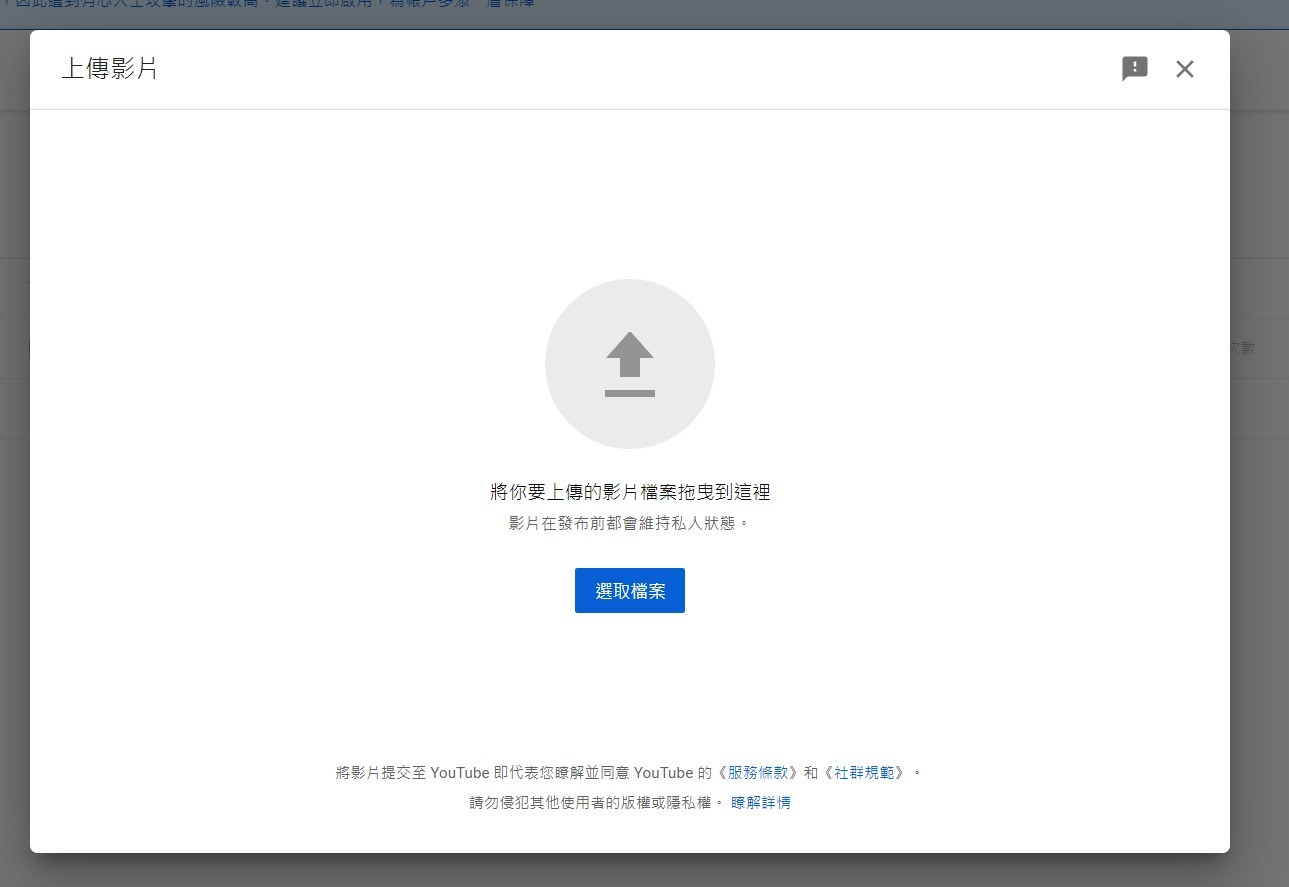The width and height of the screenshot is (1289, 887).
Task: Click the send feedback icon near the close button
Action: click(x=1134, y=68)
